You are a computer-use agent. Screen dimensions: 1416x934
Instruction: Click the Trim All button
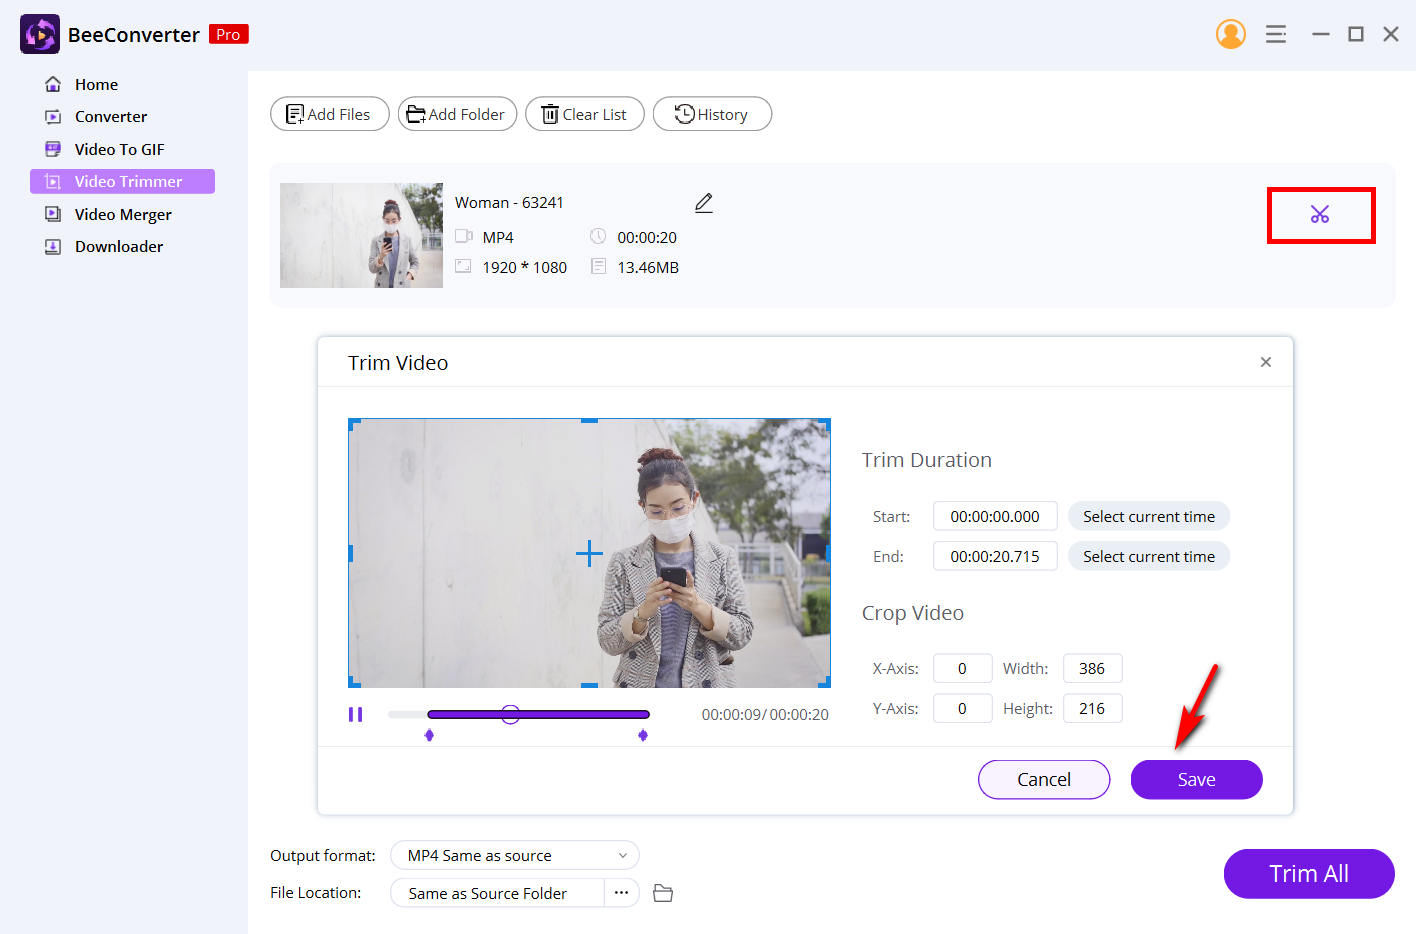pyautogui.click(x=1308, y=873)
